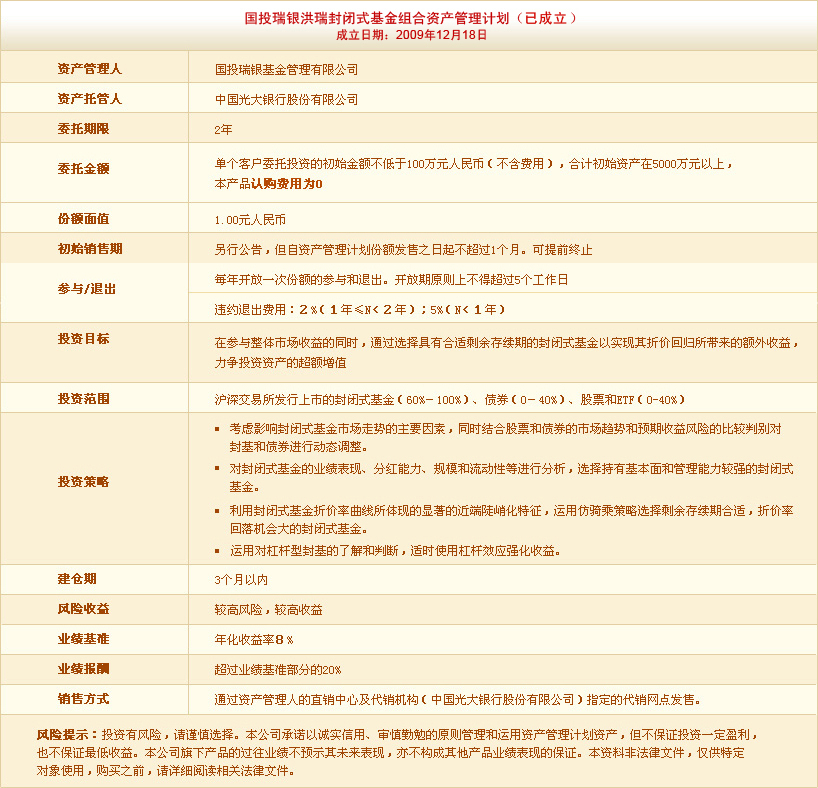This screenshot has width=818, height=788.
Task: Click the 投资范围 allocation text
Action: [450, 399]
